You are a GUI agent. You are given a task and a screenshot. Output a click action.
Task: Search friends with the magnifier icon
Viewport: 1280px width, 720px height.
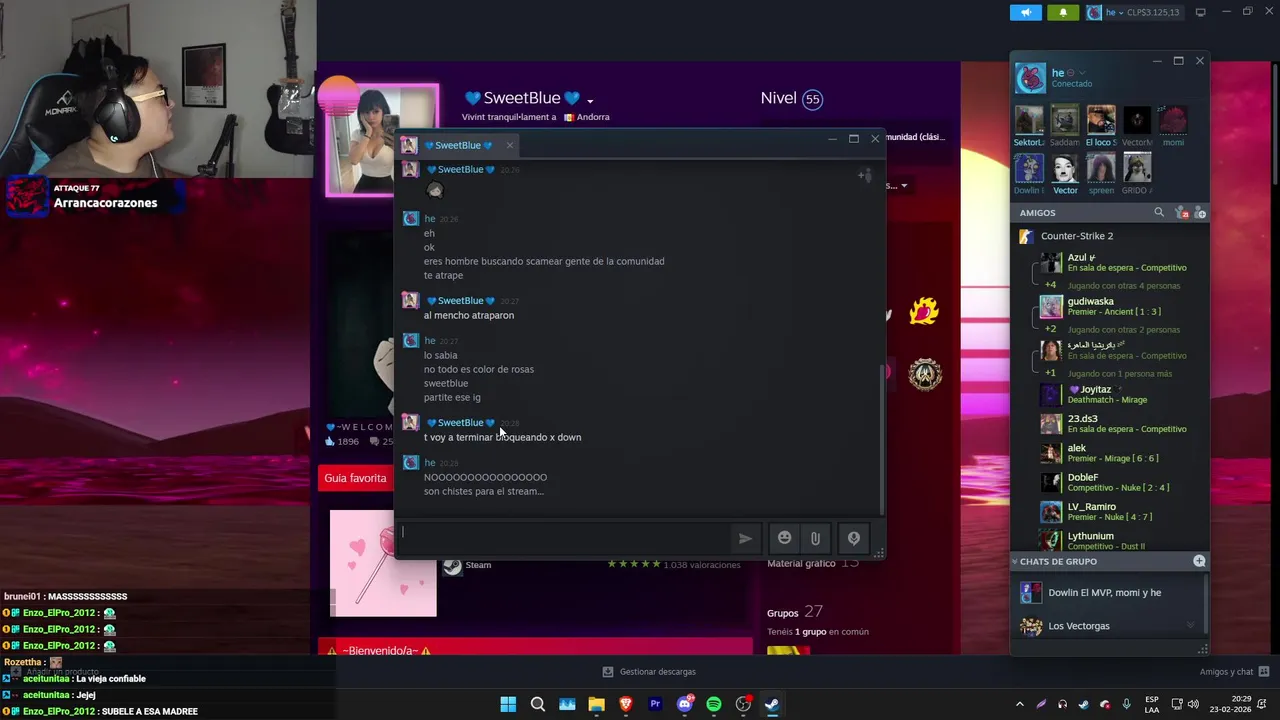point(1159,213)
